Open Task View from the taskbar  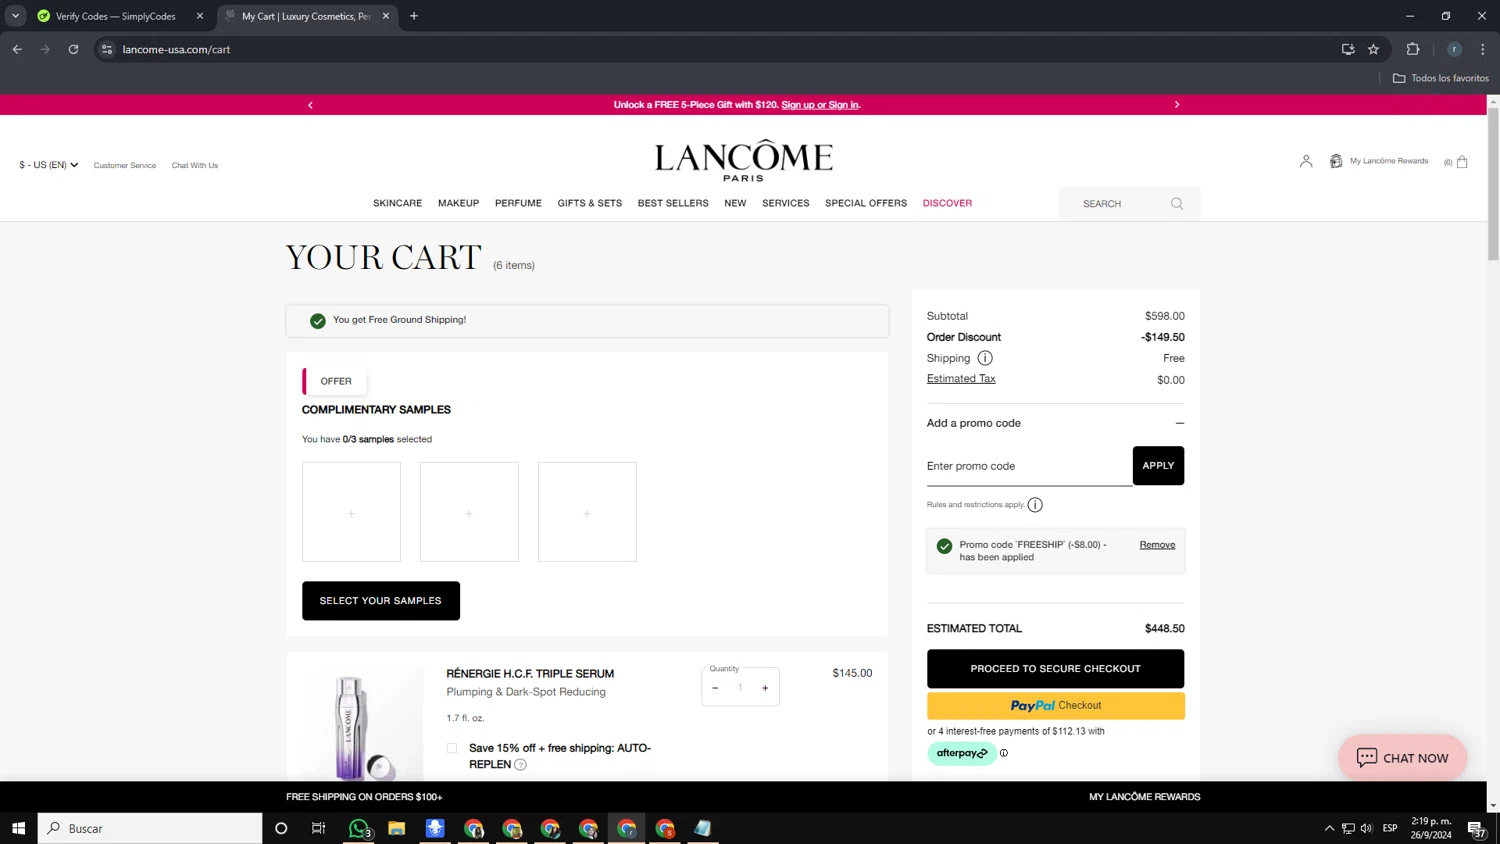pos(319,828)
